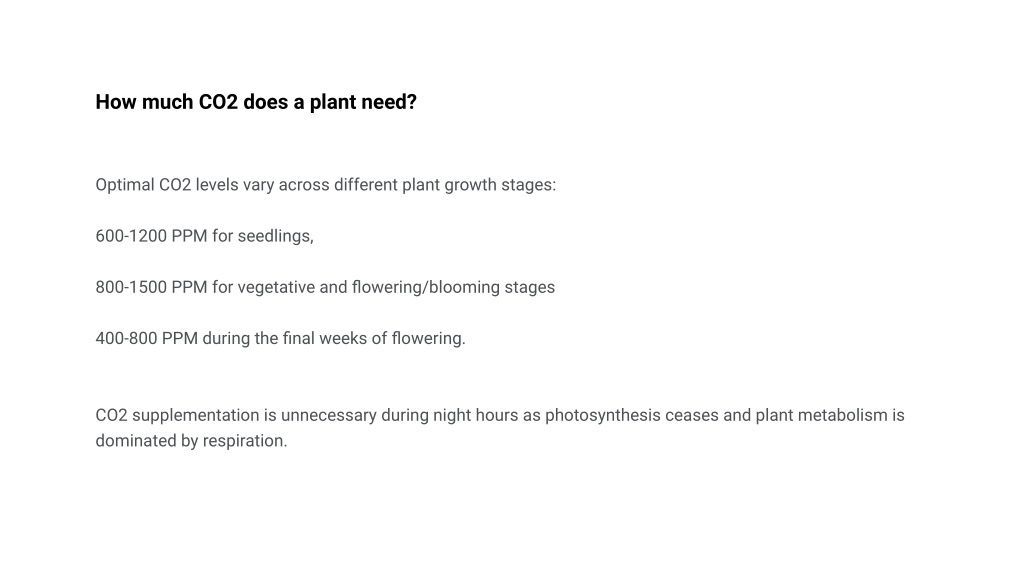Click 'plant metabolism is' at the paragraph line end

(830, 415)
